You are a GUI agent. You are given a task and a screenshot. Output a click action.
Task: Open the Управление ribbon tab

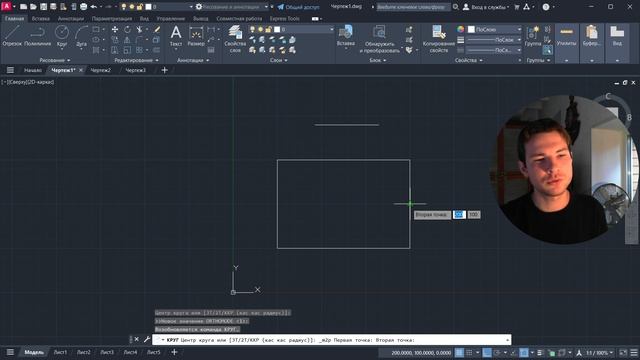pyautogui.click(x=171, y=18)
